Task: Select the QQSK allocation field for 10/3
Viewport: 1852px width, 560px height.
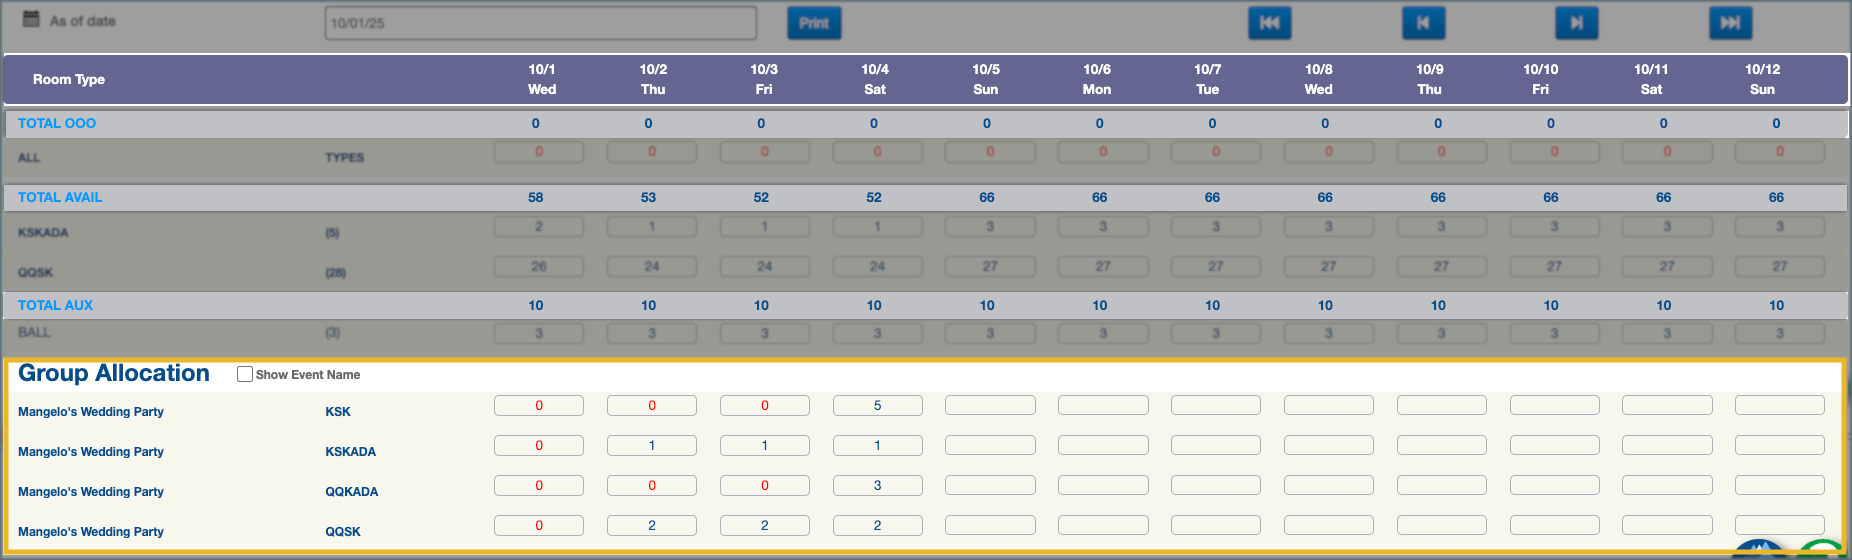Action: (764, 525)
